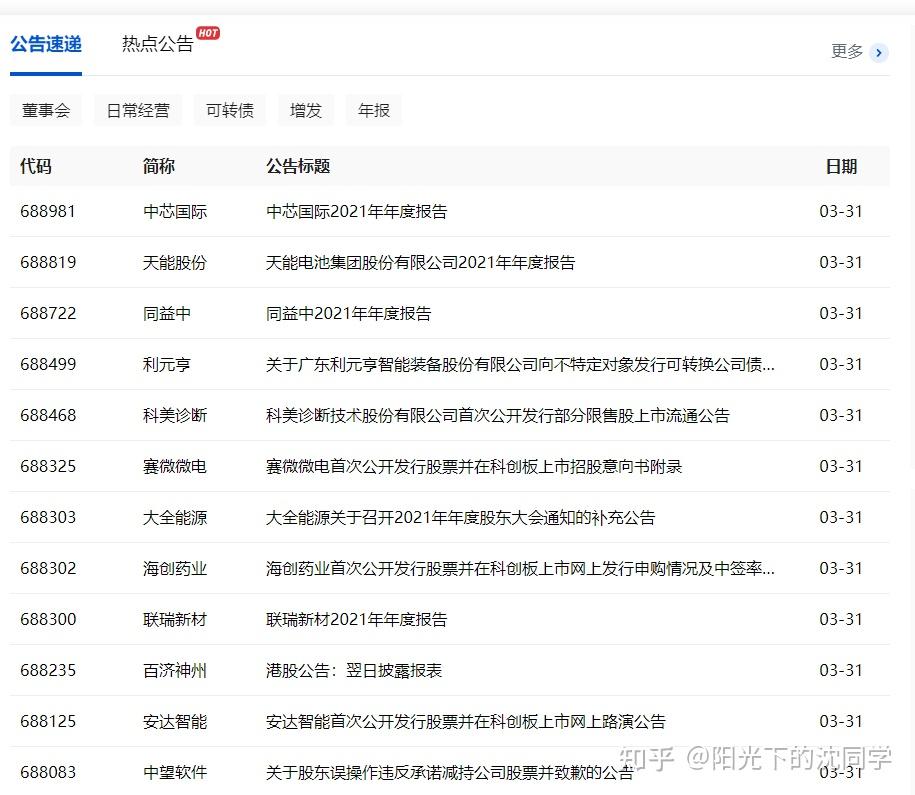Click the stock name 联瑞新材

click(x=175, y=619)
